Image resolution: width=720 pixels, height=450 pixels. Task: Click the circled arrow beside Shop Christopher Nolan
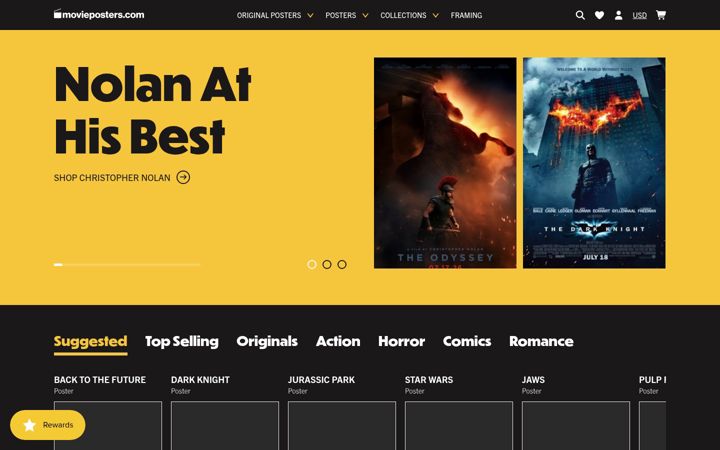(183, 177)
